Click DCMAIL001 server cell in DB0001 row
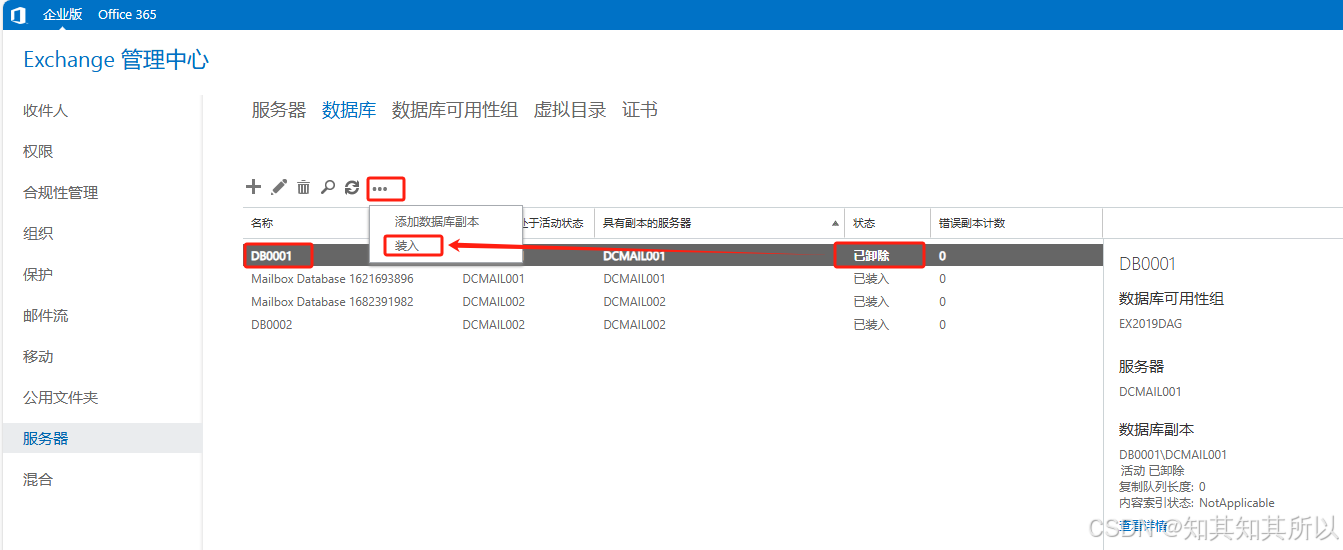 (x=634, y=256)
